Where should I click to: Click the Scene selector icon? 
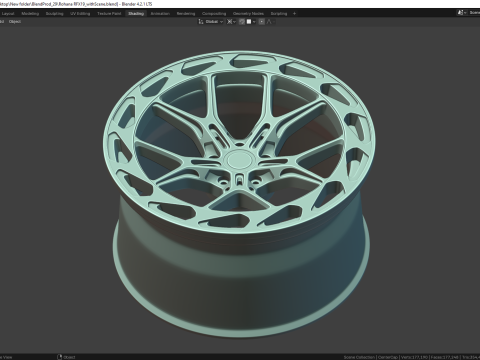(461, 13)
